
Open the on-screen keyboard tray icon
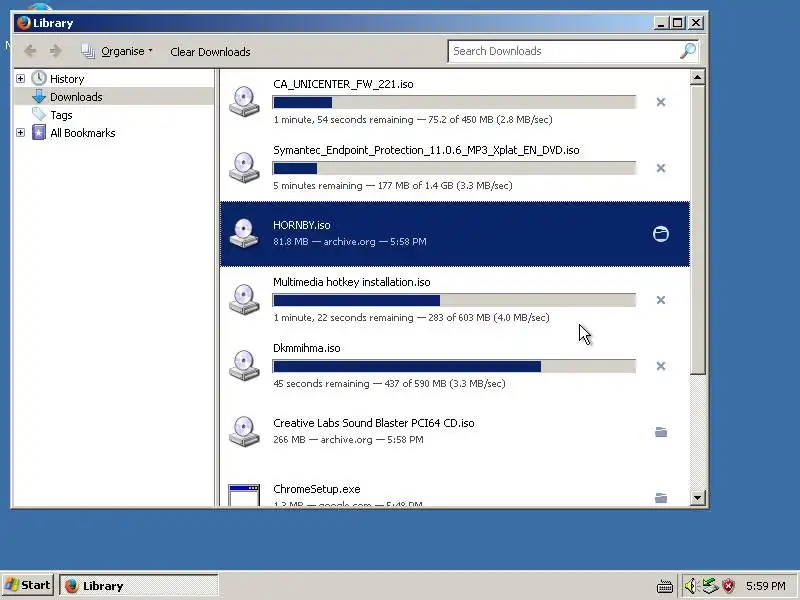click(665, 587)
